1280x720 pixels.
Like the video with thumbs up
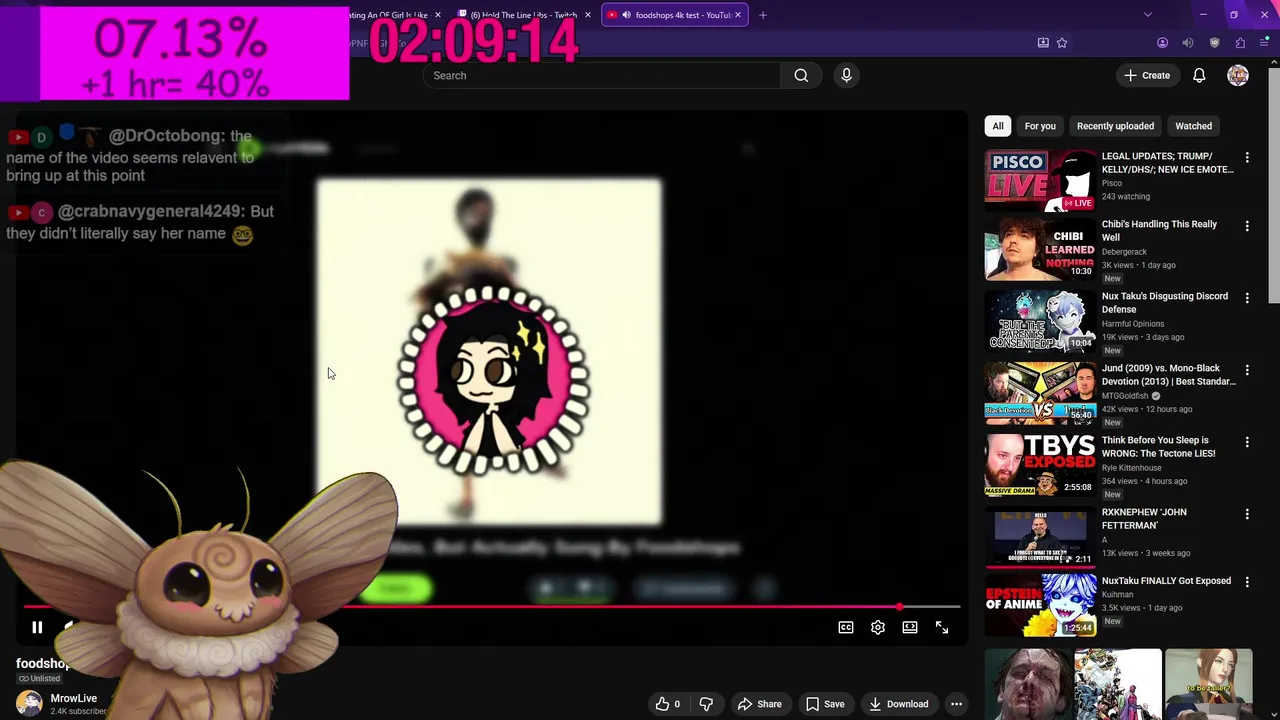[x=668, y=704]
